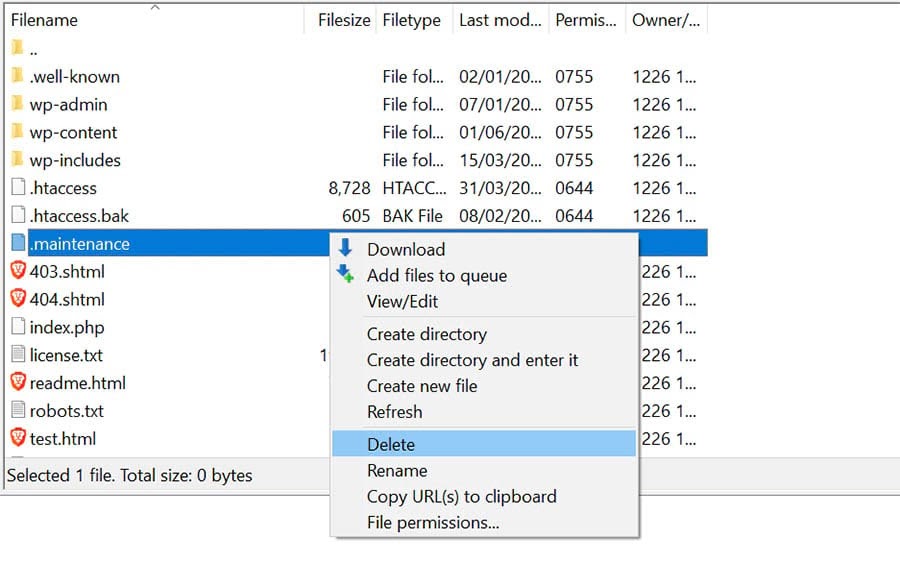Select Create new file menu entry

click(422, 386)
